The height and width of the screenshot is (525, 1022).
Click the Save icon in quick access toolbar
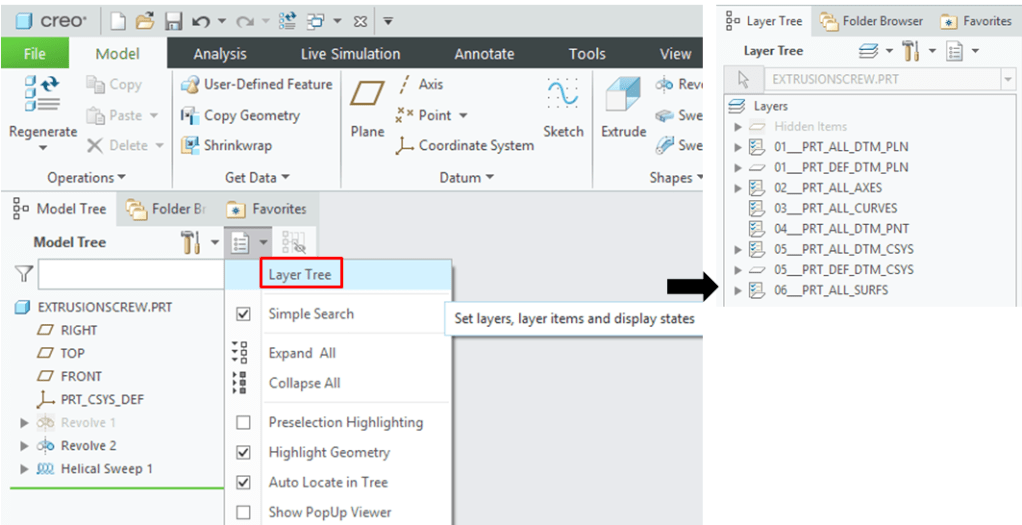[x=173, y=21]
